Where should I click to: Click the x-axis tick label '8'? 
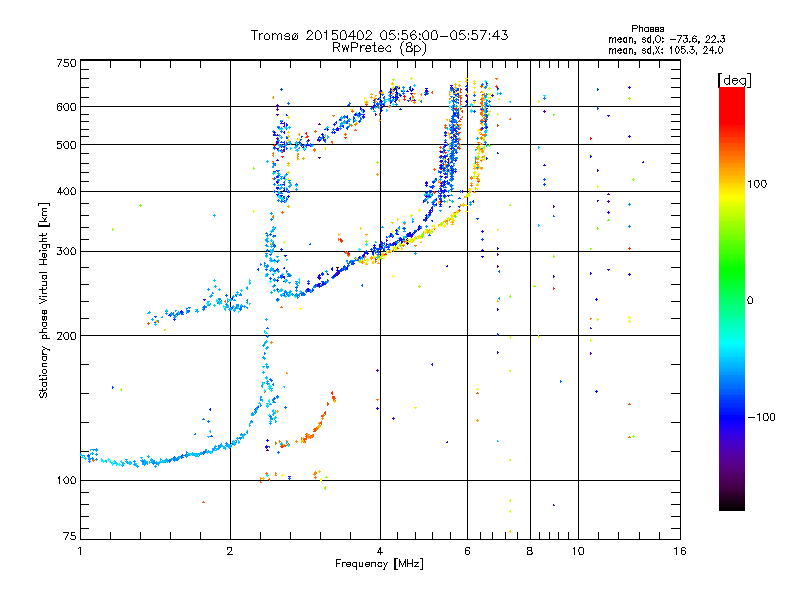tap(530, 551)
